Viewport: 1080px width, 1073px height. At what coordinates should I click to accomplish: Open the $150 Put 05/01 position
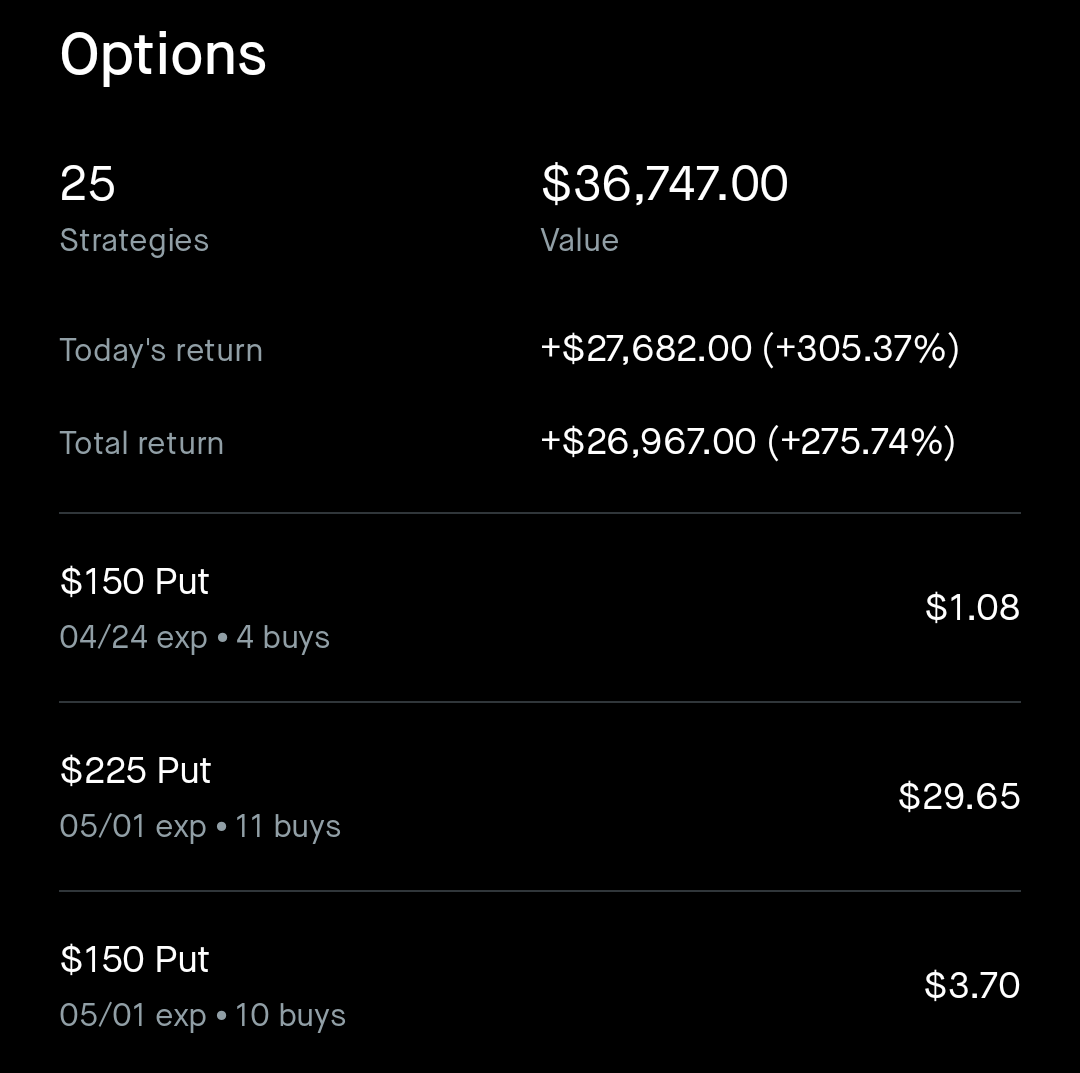pyautogui.click(x=540, y=986)
